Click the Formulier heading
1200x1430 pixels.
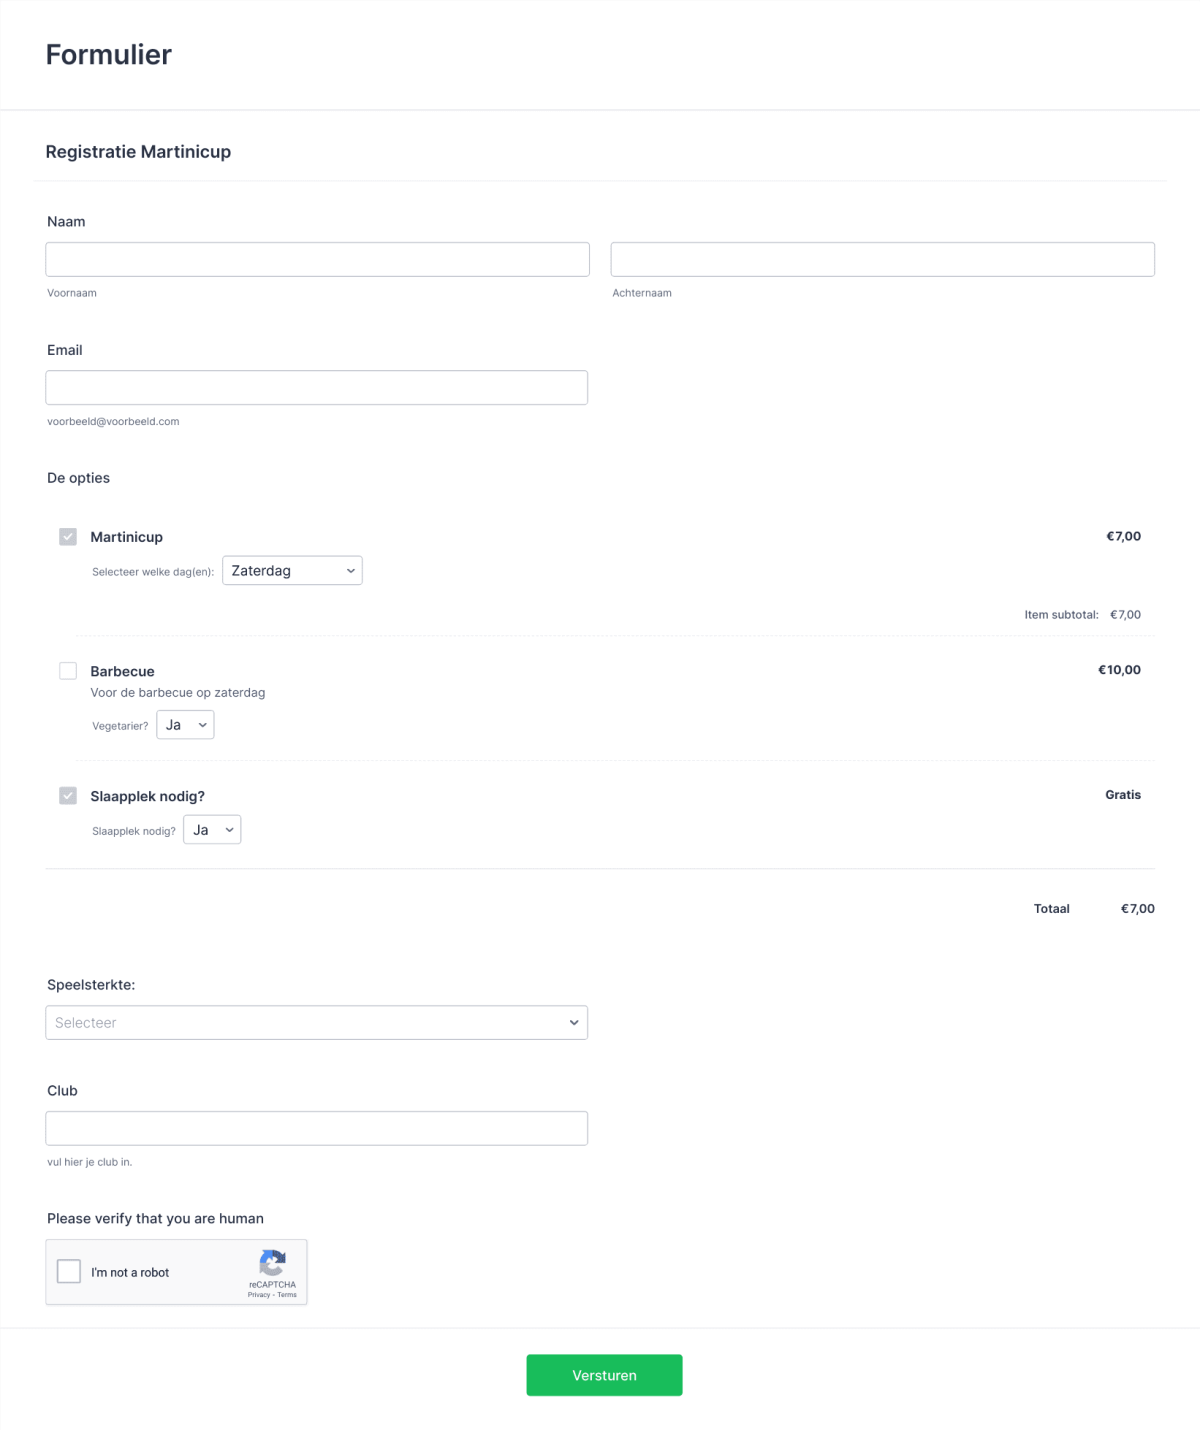[x=108, y=55]
